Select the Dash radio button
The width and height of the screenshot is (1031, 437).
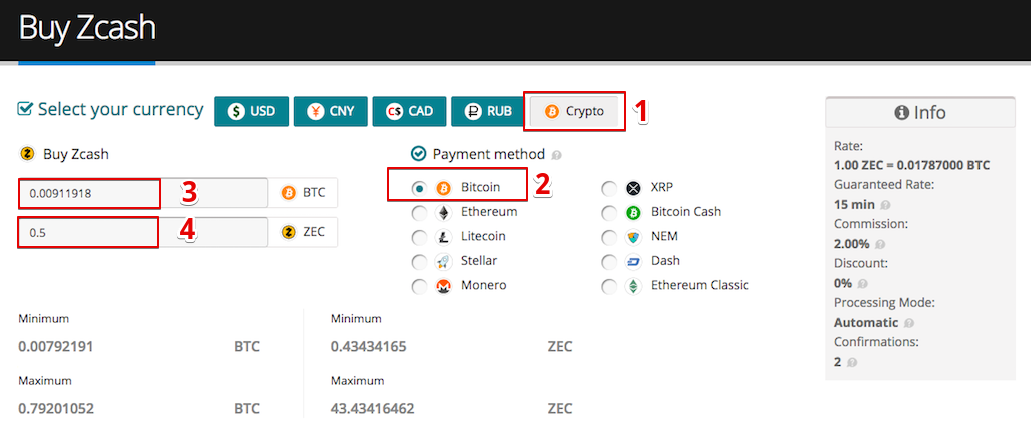point(609,262)
